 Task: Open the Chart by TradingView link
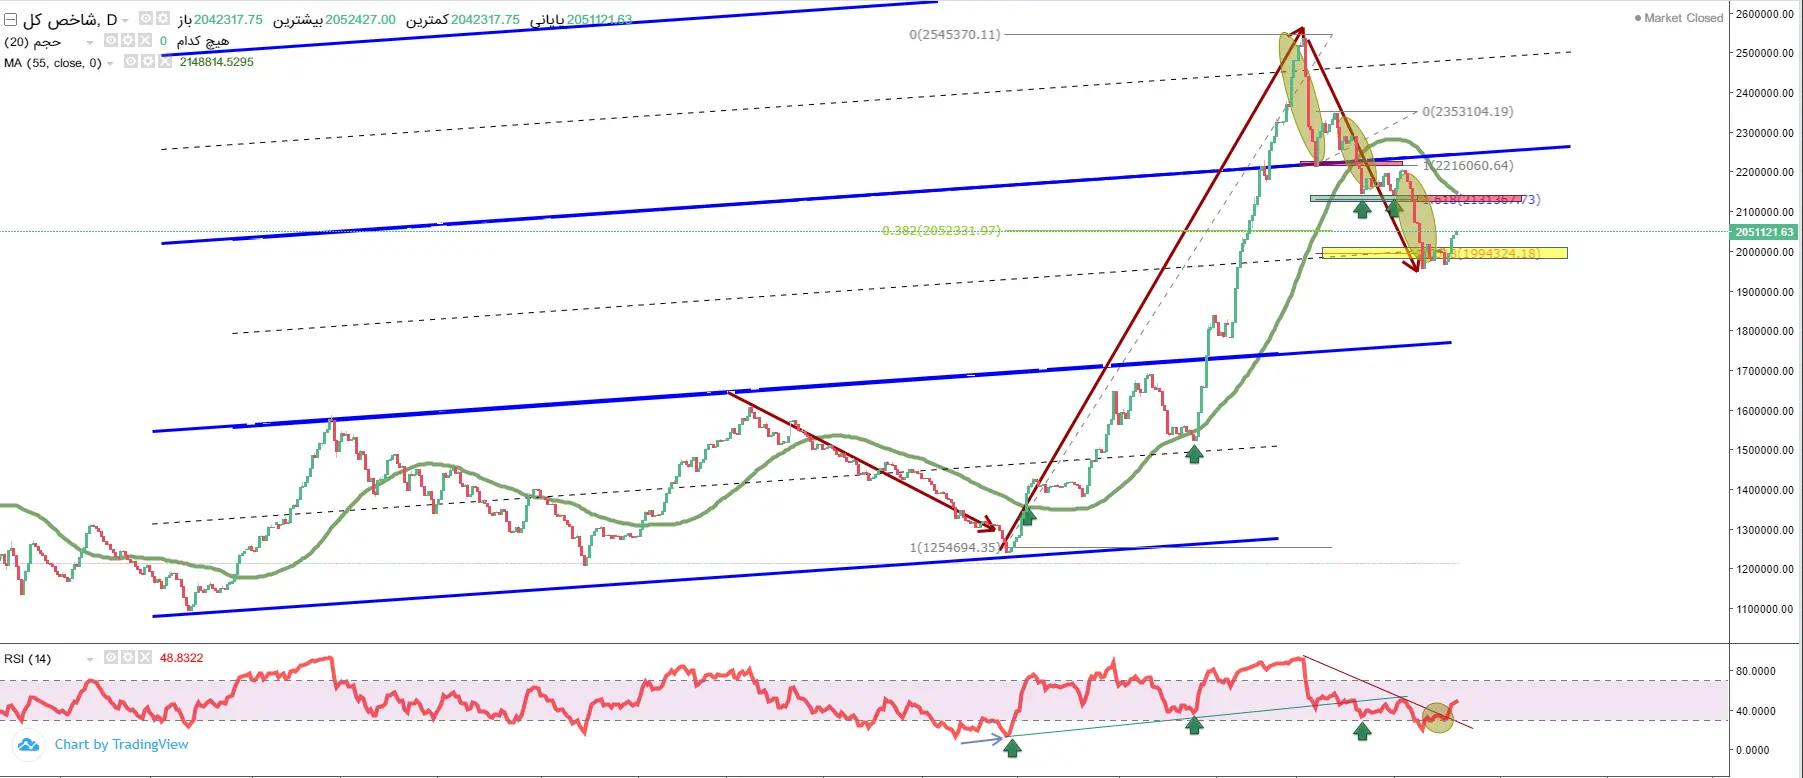[x=121, y=745]
